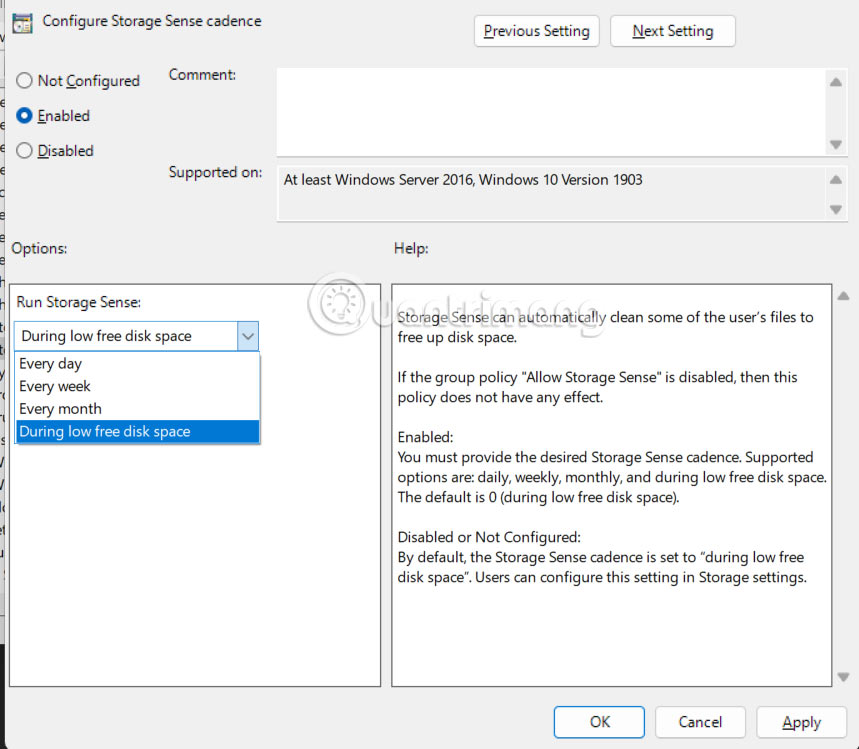Dismiss the dialog with Cancel

700,722
